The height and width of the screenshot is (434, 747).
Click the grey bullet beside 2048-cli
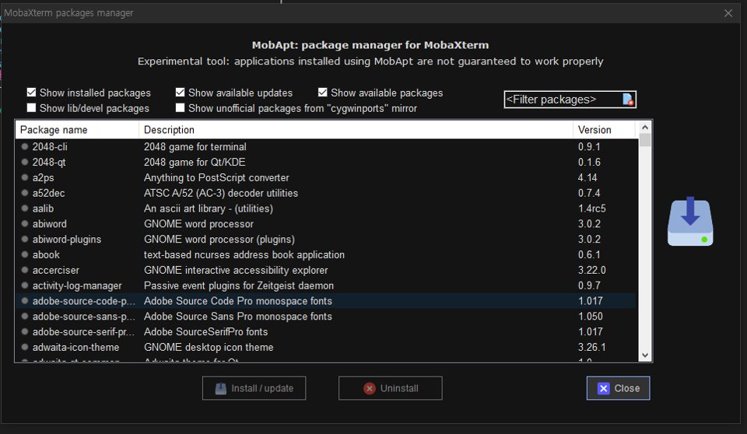pos(25,147)
